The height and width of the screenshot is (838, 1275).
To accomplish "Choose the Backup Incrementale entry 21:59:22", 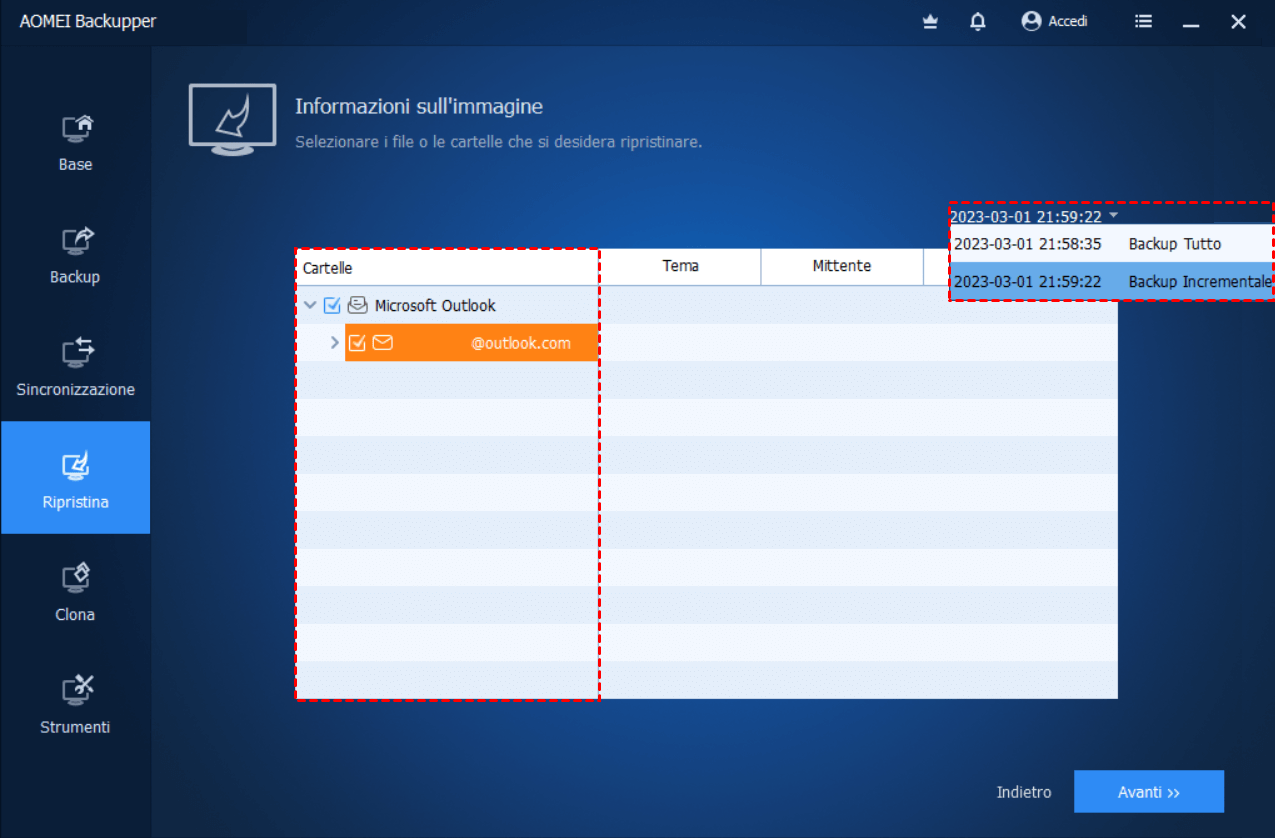I will [1111, 282].
